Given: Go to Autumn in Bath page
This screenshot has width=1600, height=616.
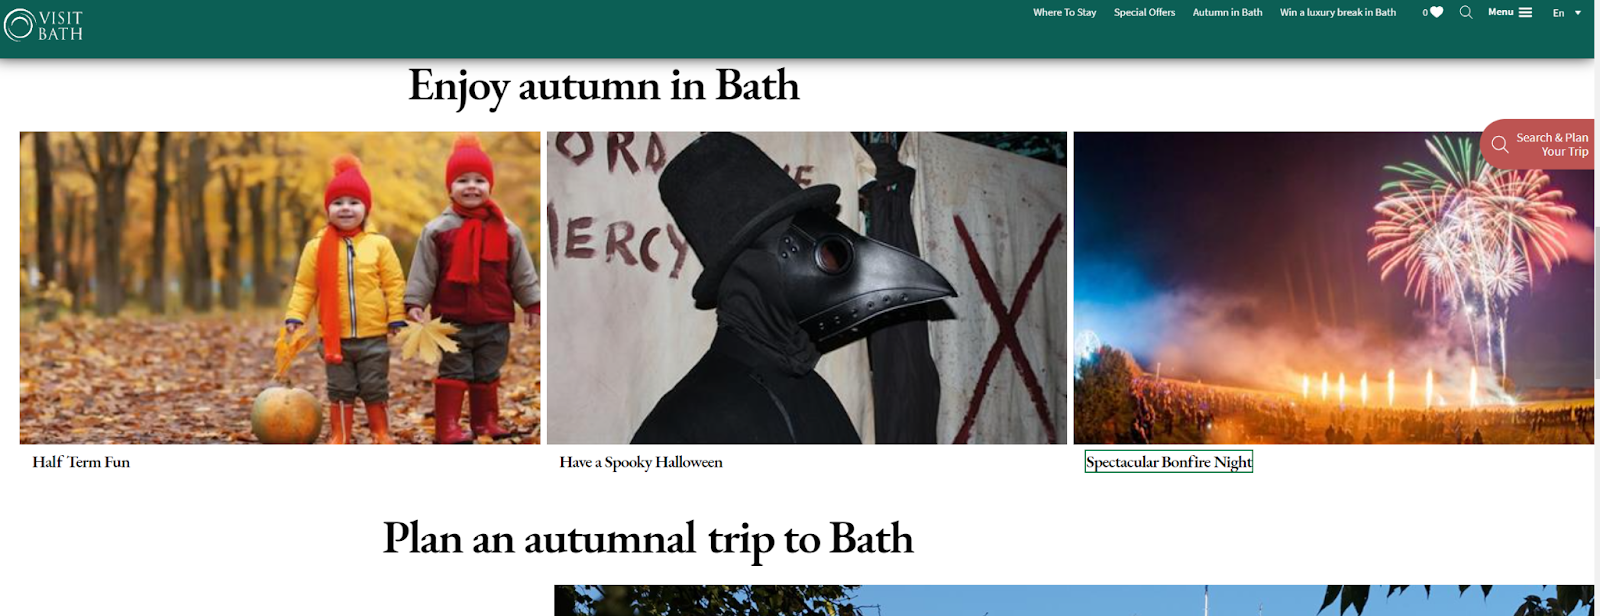Looking at the screenshot, I should [1227, 12].
